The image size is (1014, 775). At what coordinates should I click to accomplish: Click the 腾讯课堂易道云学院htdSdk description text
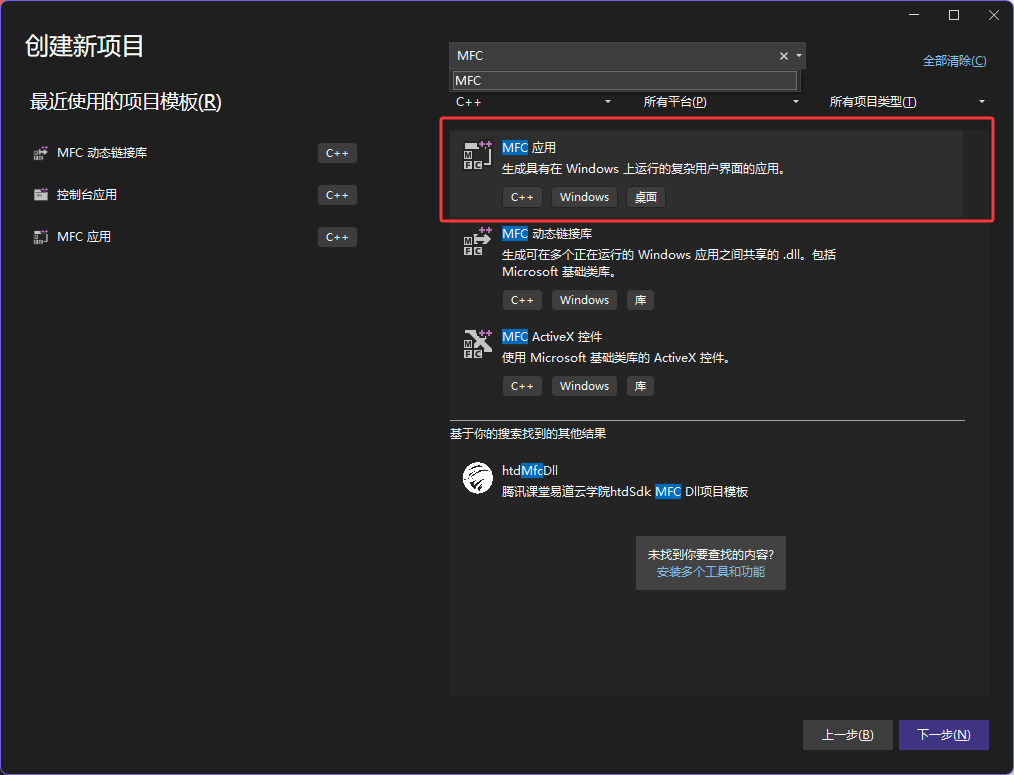pos(625,492)
